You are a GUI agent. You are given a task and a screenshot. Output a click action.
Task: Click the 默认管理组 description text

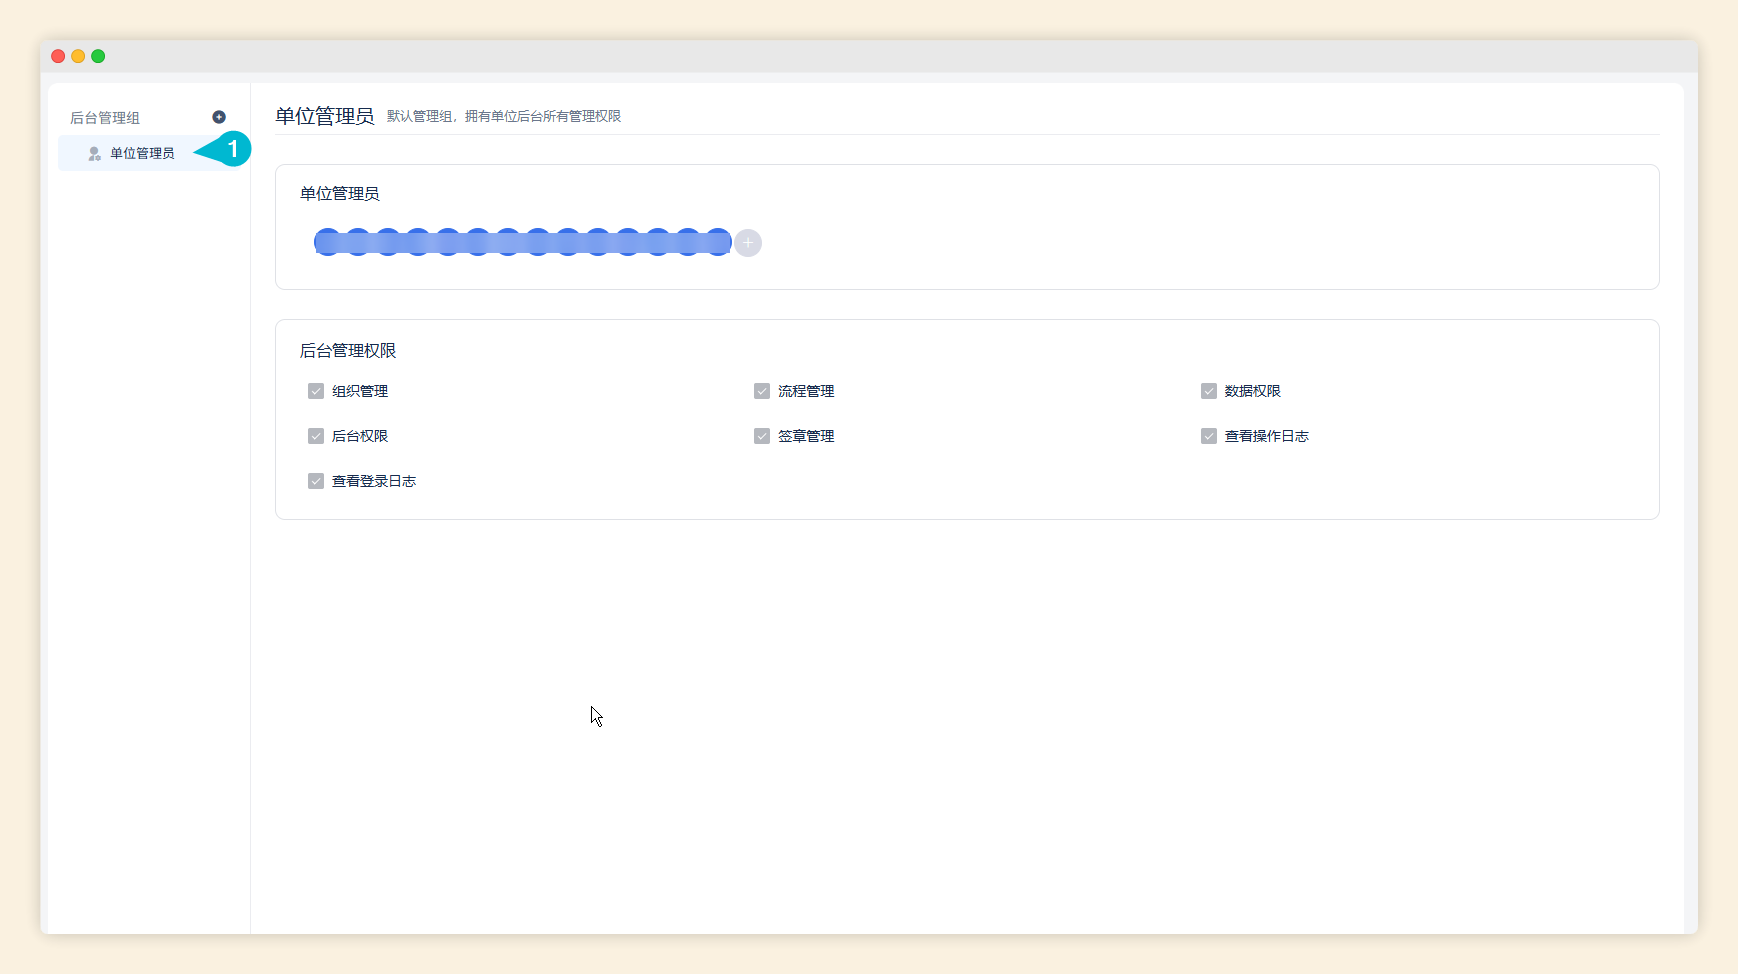pos(504,116)
